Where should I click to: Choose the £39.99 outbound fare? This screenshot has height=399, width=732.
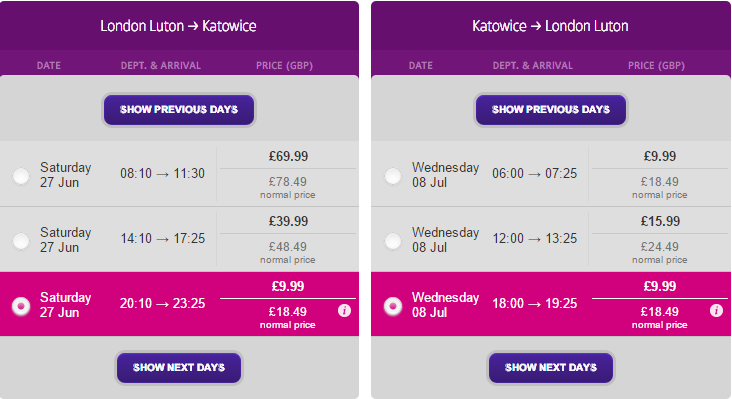288,221
